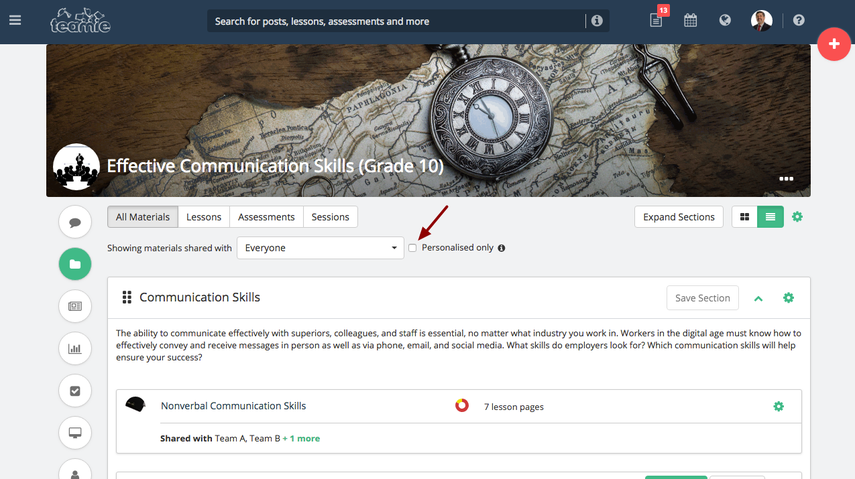
Task: Open the bar chart reports sidebar icon
Action: click(x=75, y=348)
